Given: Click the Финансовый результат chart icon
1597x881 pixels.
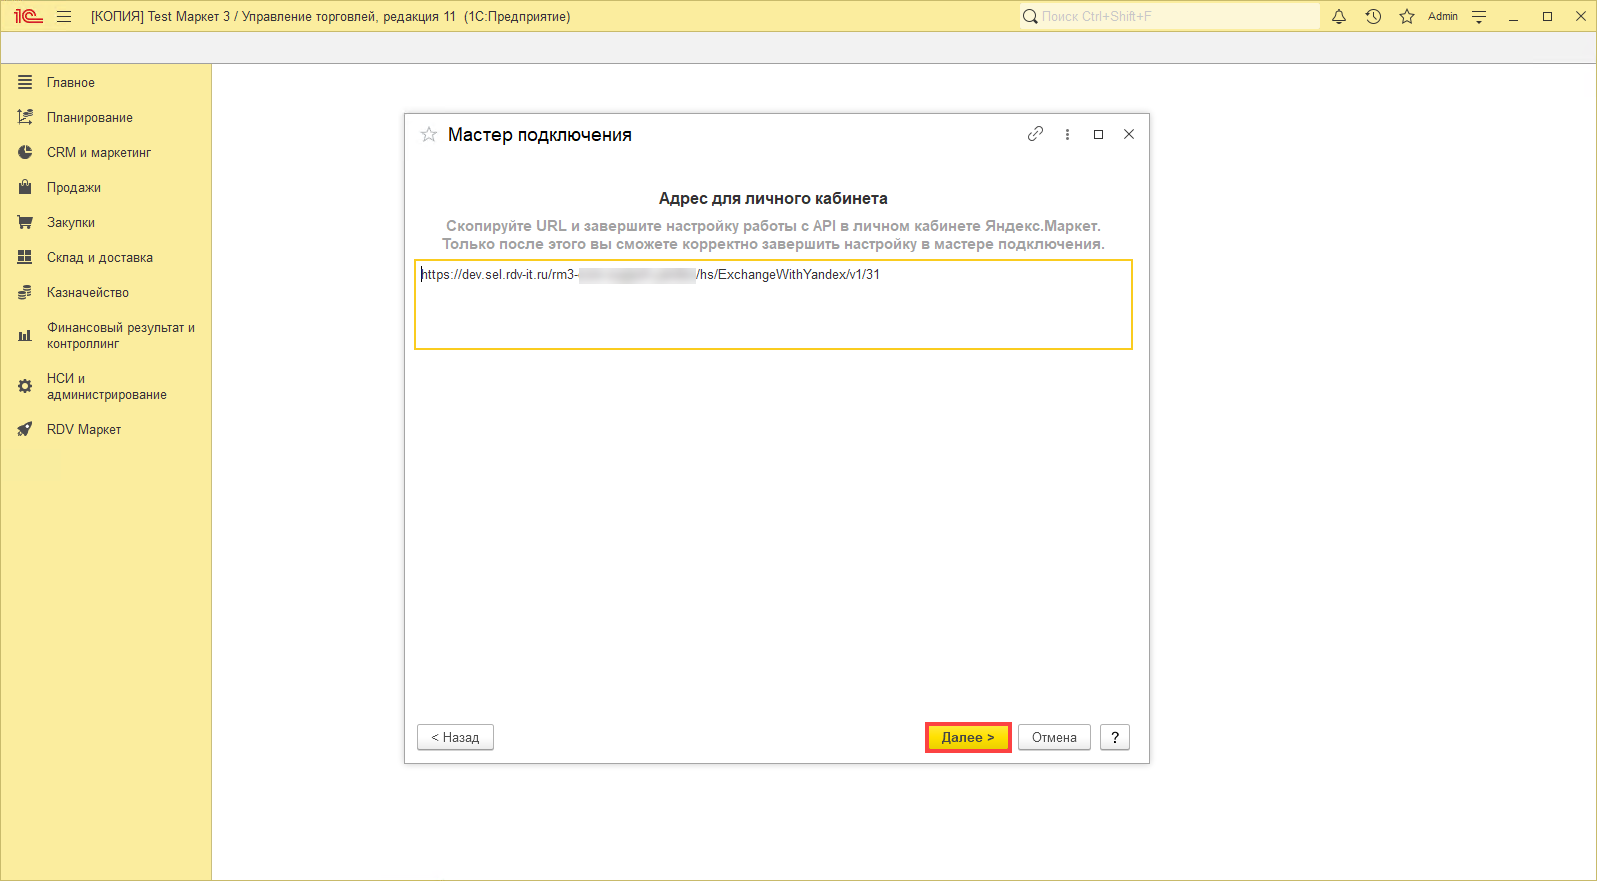Looking at the screenshot, I should pos(25,335).
